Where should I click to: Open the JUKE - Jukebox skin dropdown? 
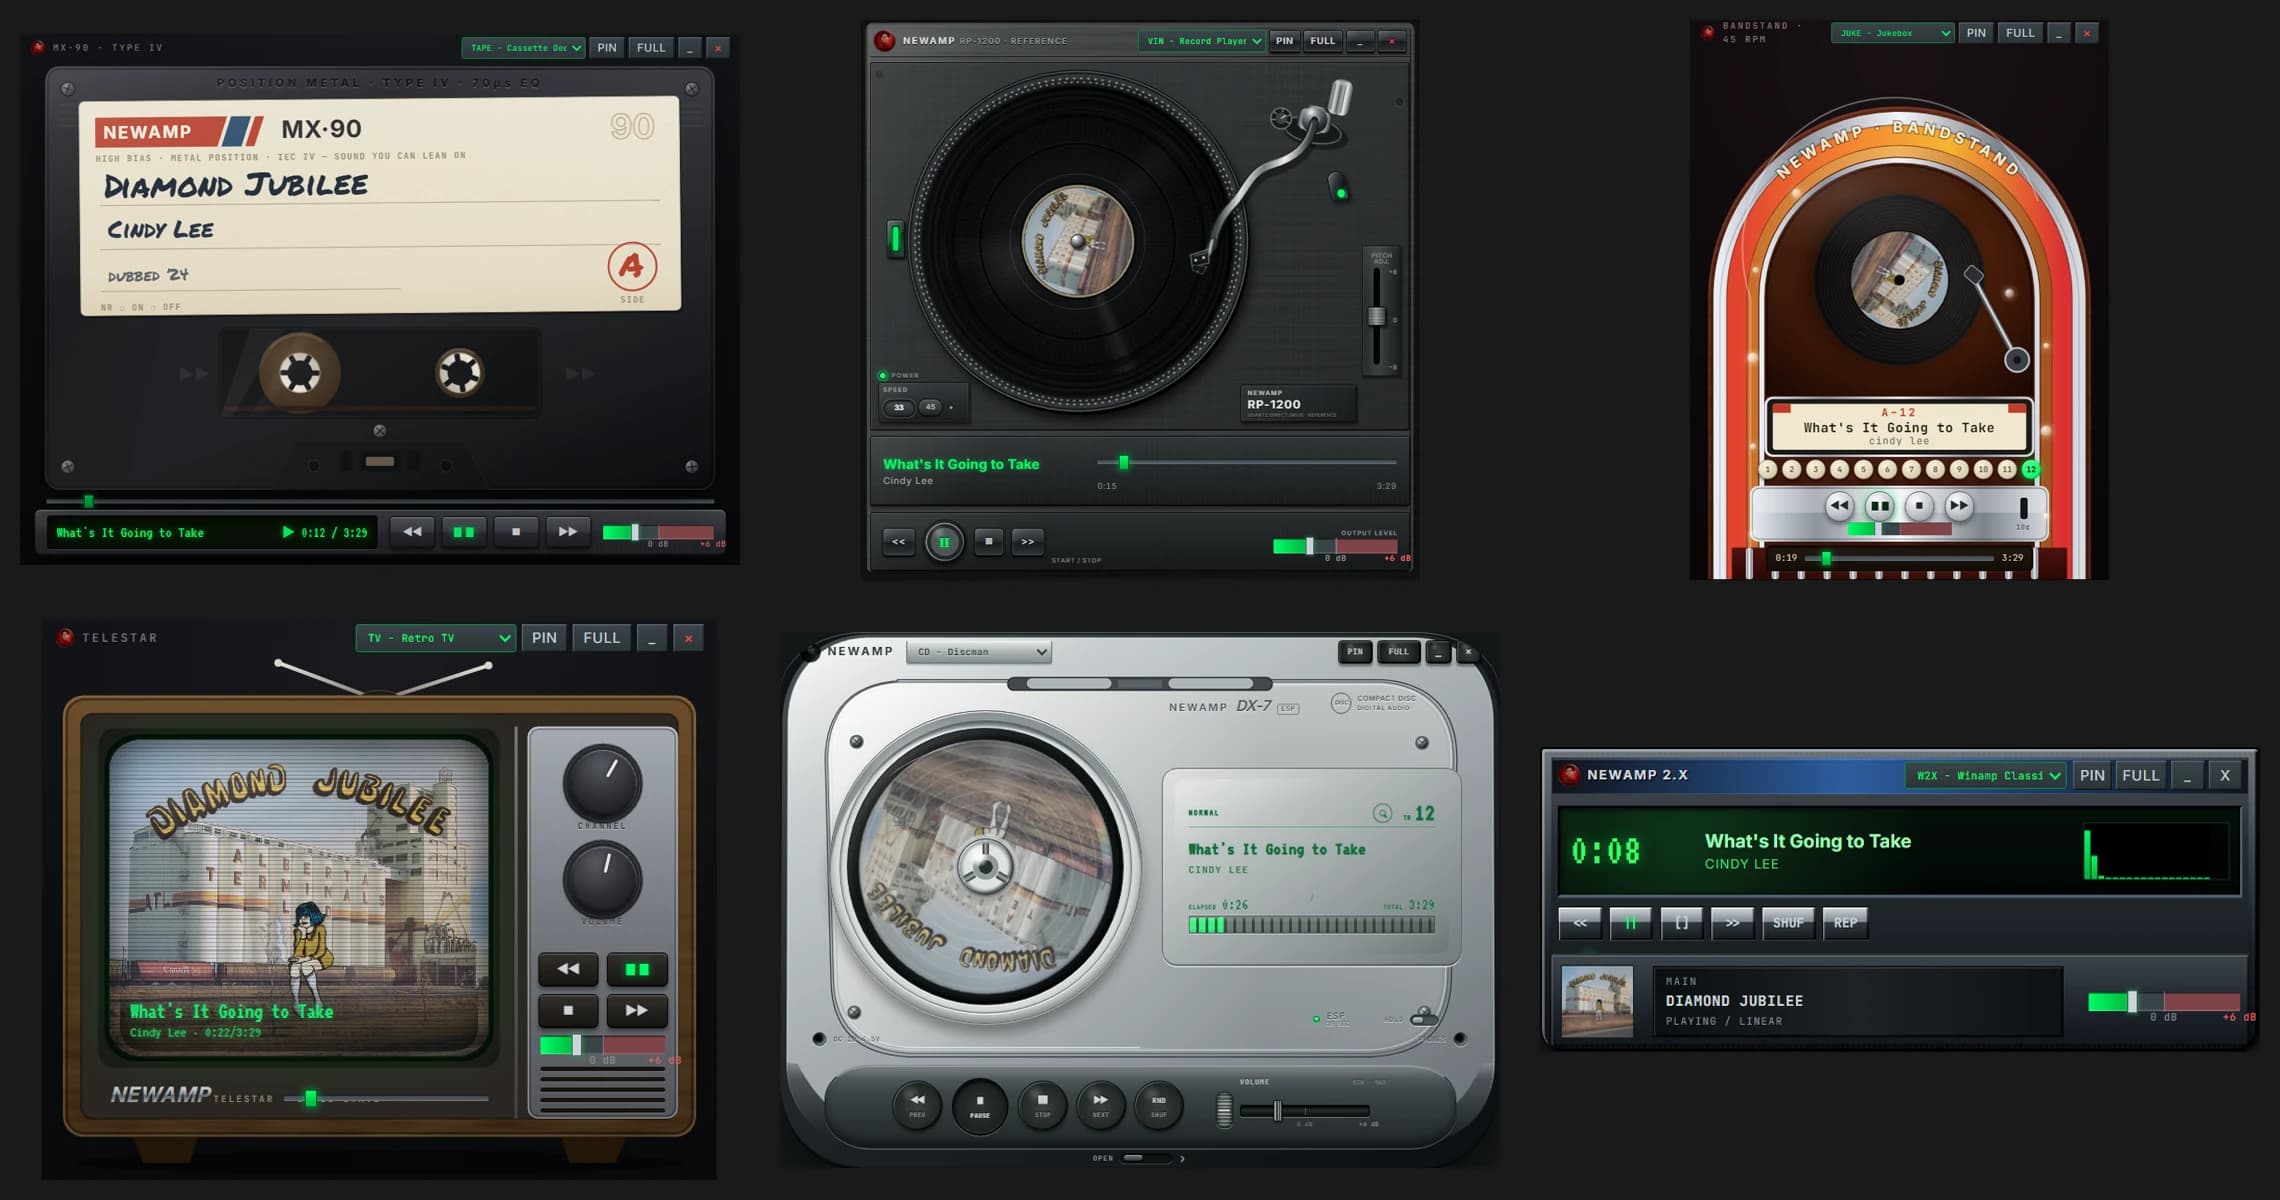click(1892, 33)
